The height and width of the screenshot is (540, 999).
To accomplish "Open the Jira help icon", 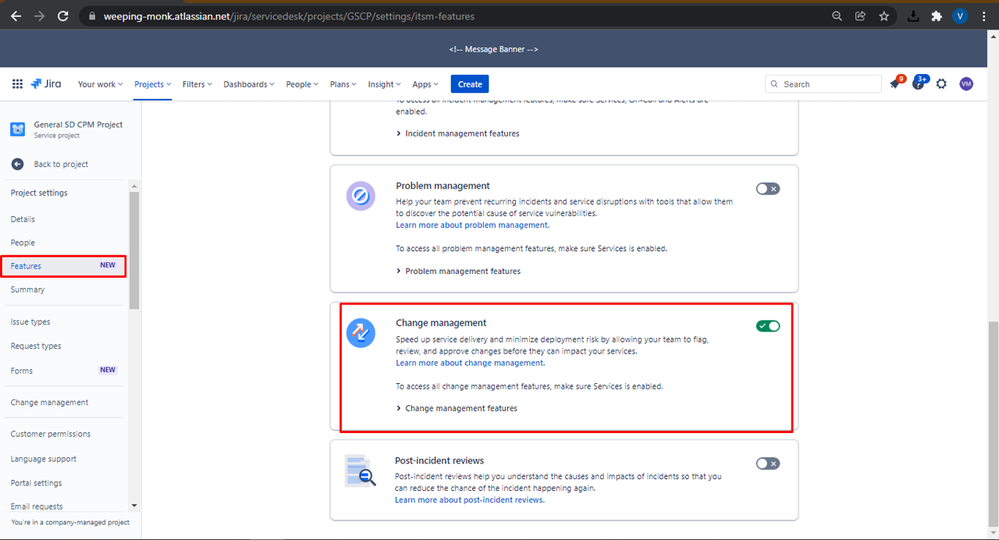I will (x=919, y=83).
